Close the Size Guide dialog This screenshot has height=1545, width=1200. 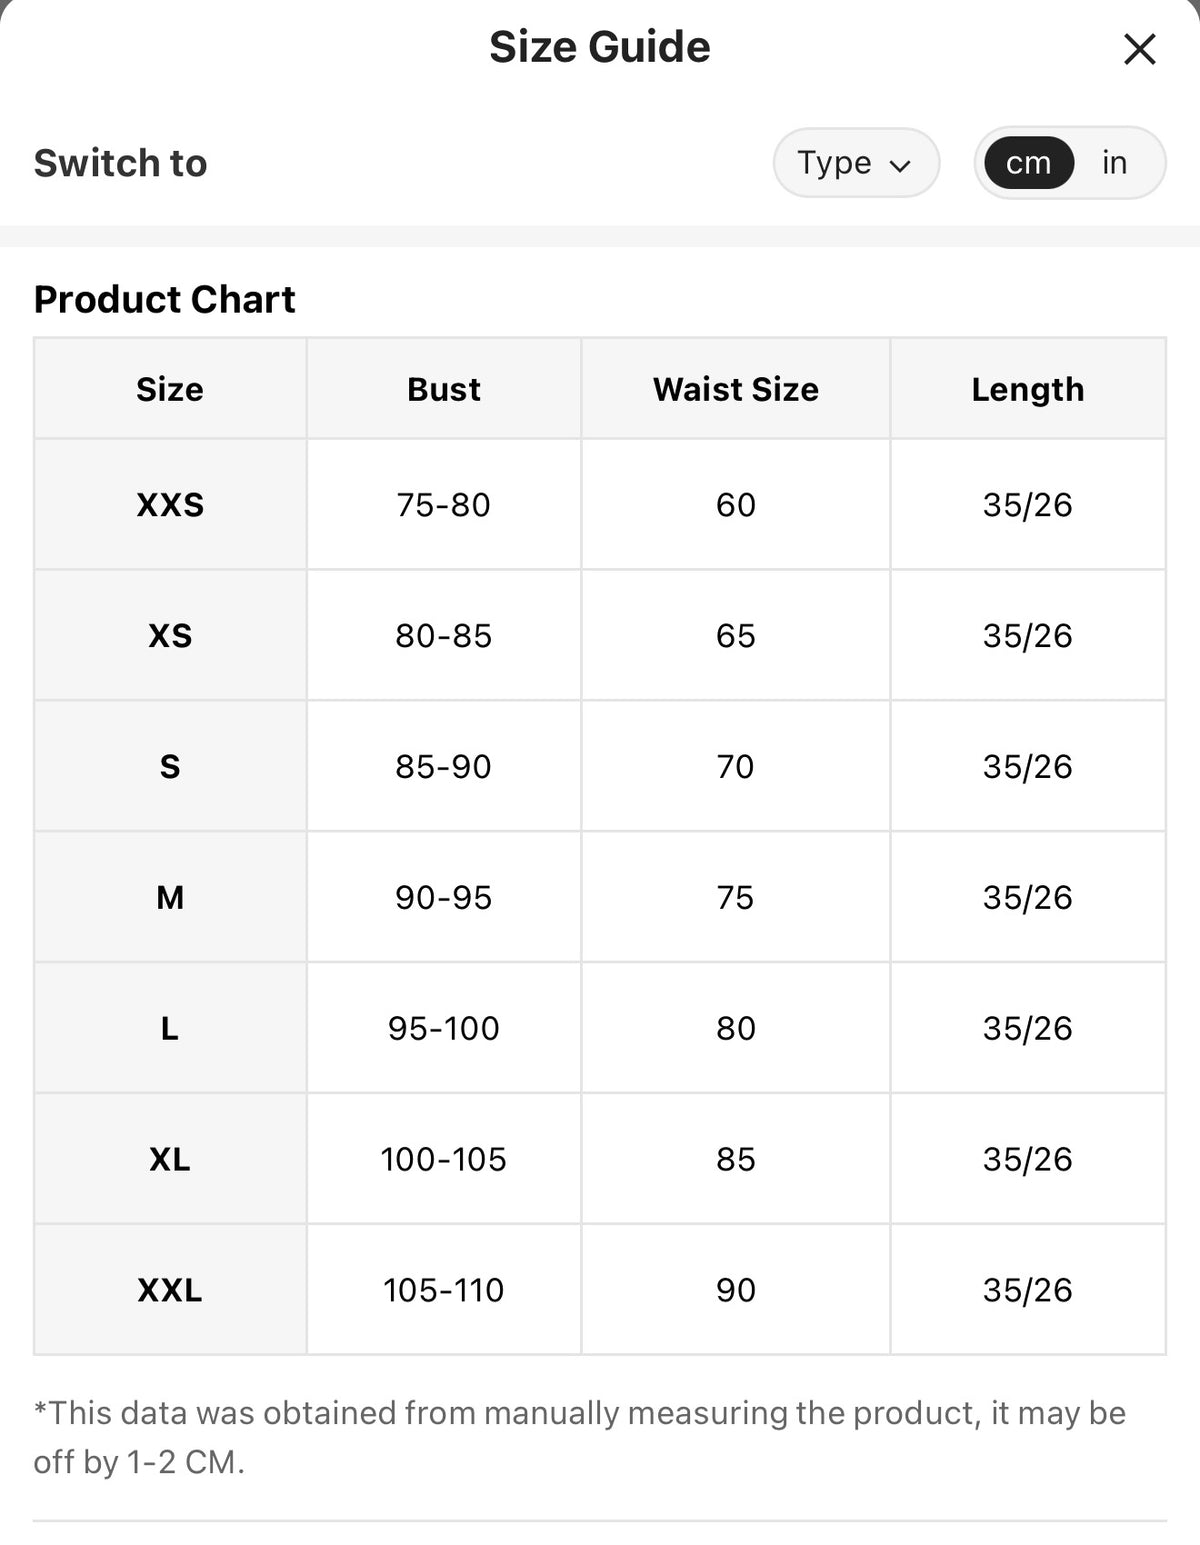[1139, 49]
